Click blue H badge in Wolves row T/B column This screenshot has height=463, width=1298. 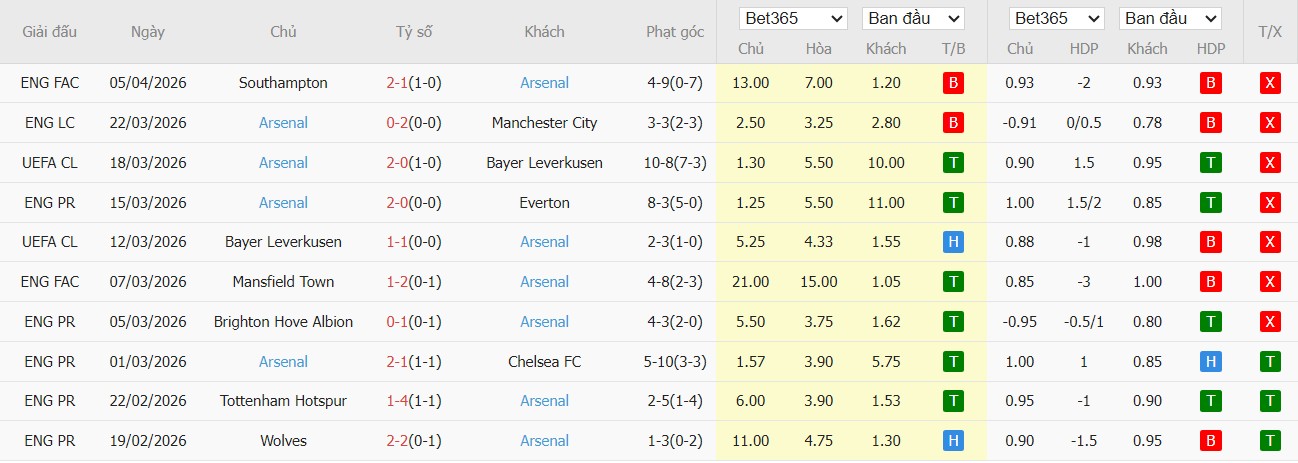[953, 441]
